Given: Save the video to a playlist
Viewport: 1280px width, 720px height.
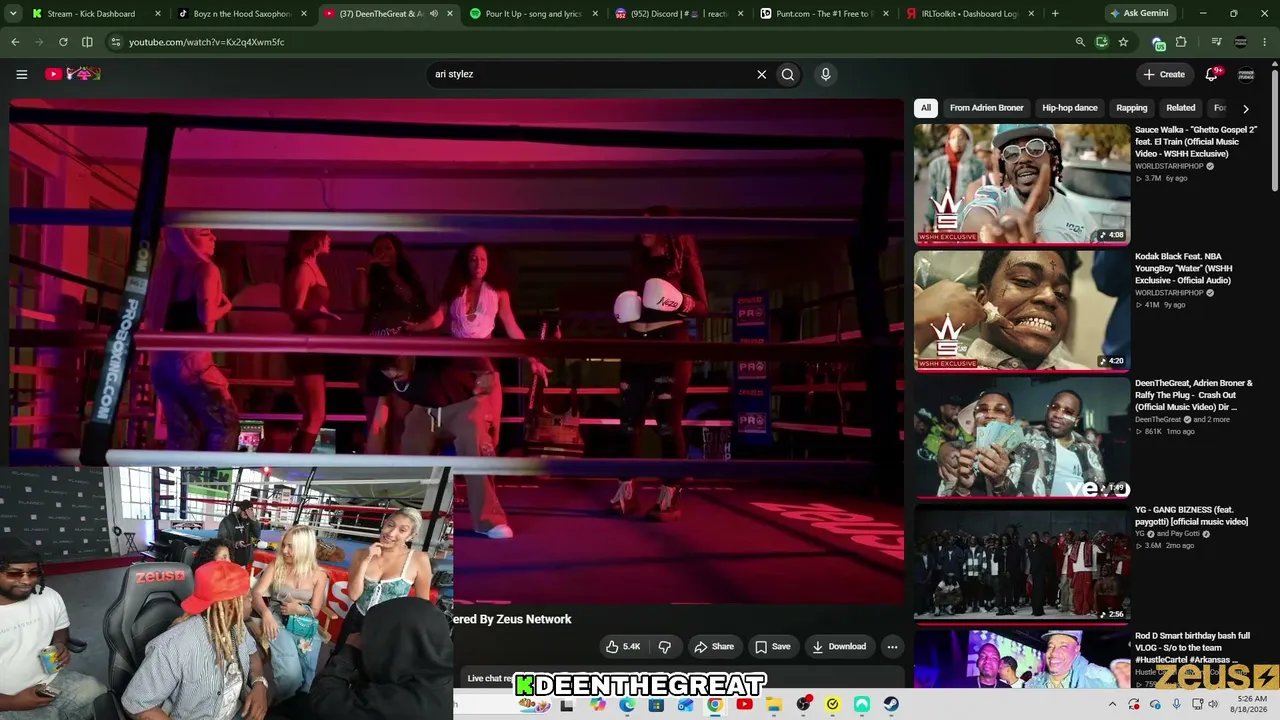Looking at the screenshot, I should click(772, 647).
